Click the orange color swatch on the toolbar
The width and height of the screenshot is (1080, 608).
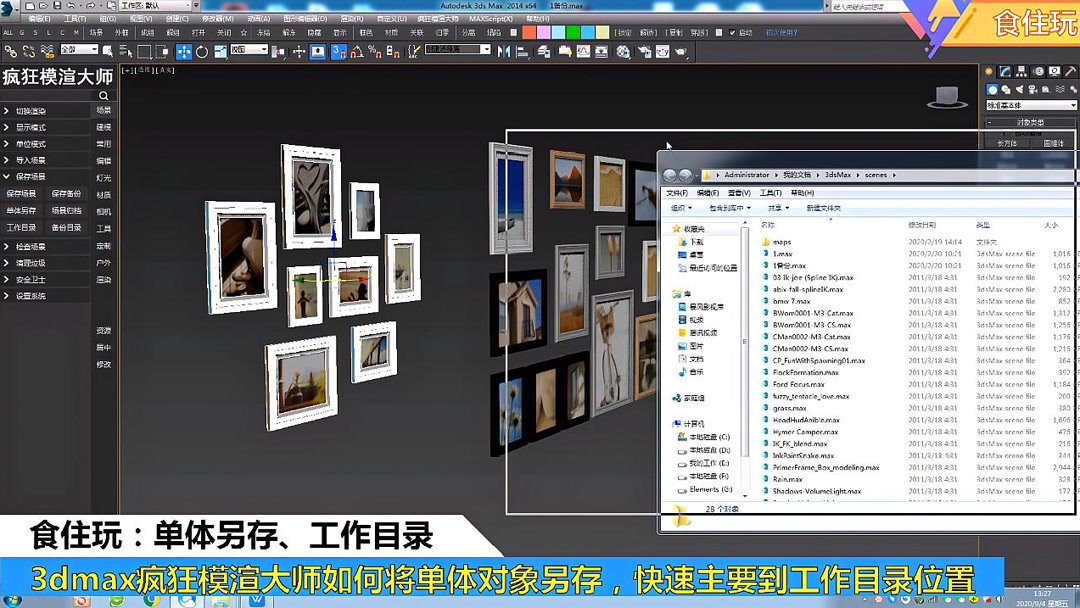pos(529,32)
